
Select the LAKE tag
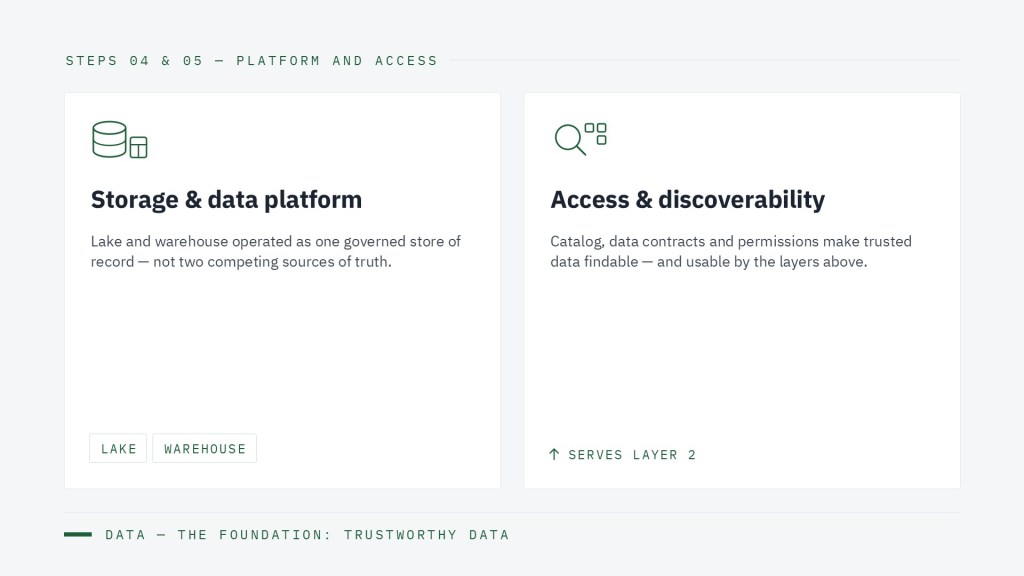coord(118,449)
